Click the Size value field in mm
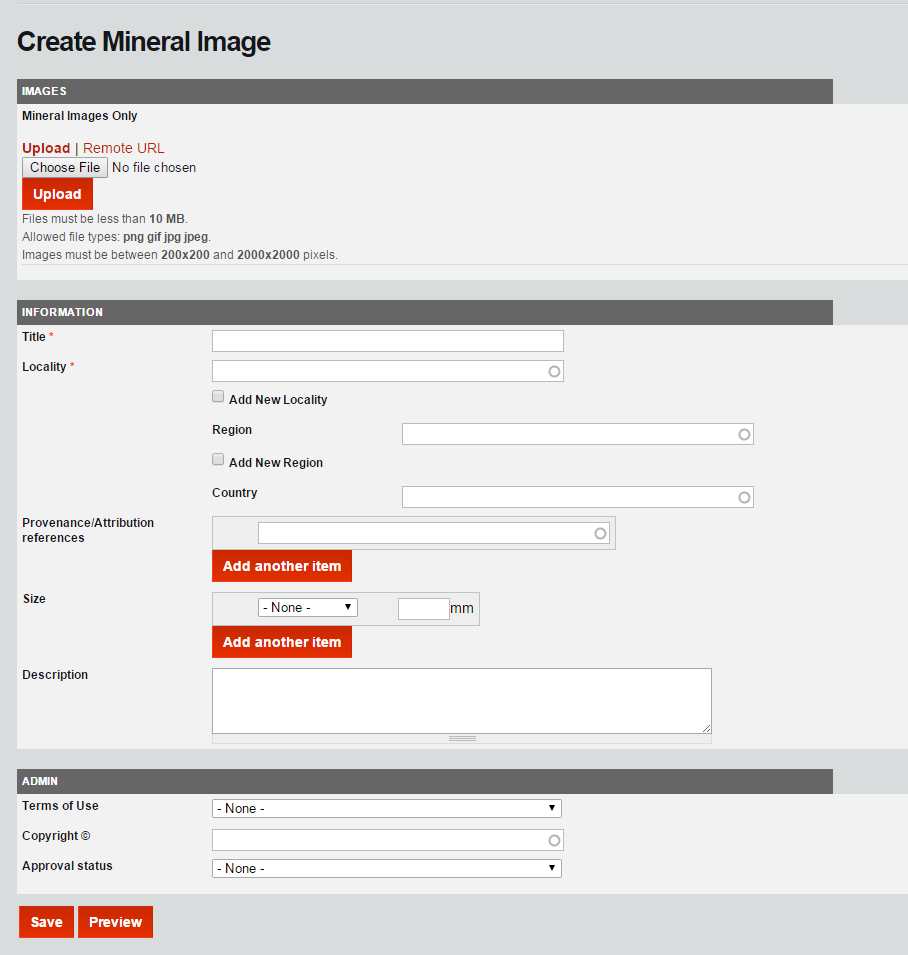This screenshot has height=955, width=908. [424, 609]
